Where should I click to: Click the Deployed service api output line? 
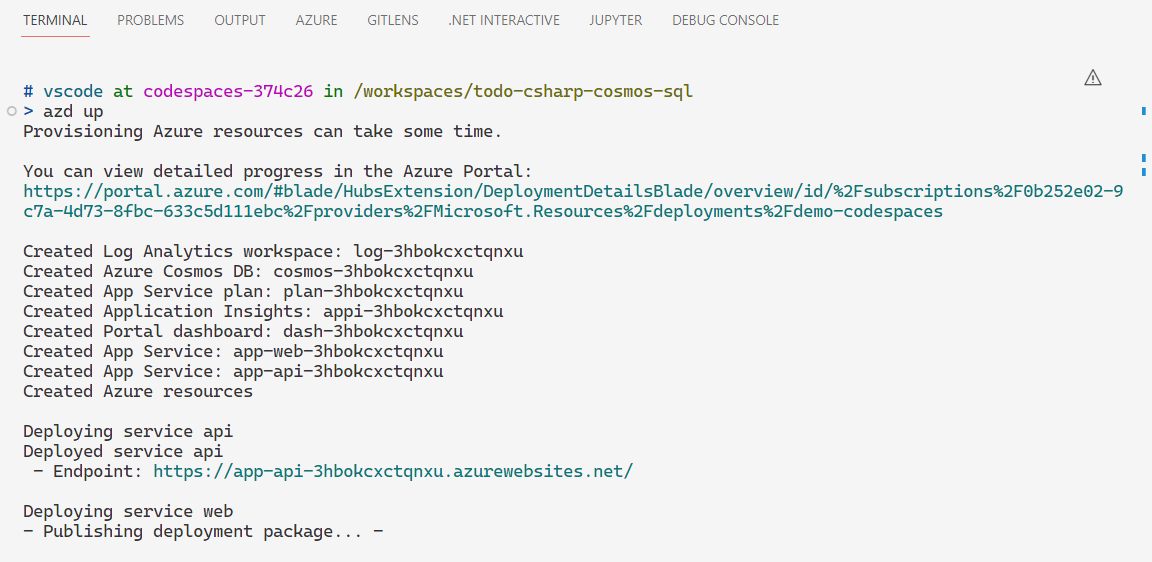pos(123,451)
